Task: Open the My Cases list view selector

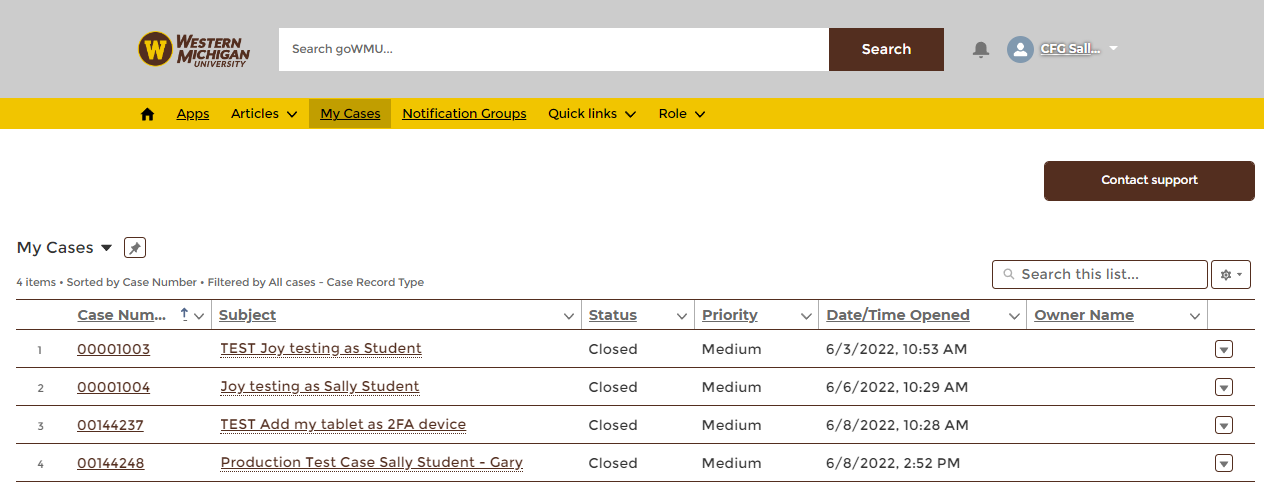Action: pyautogui.click(x=106, y=248)
